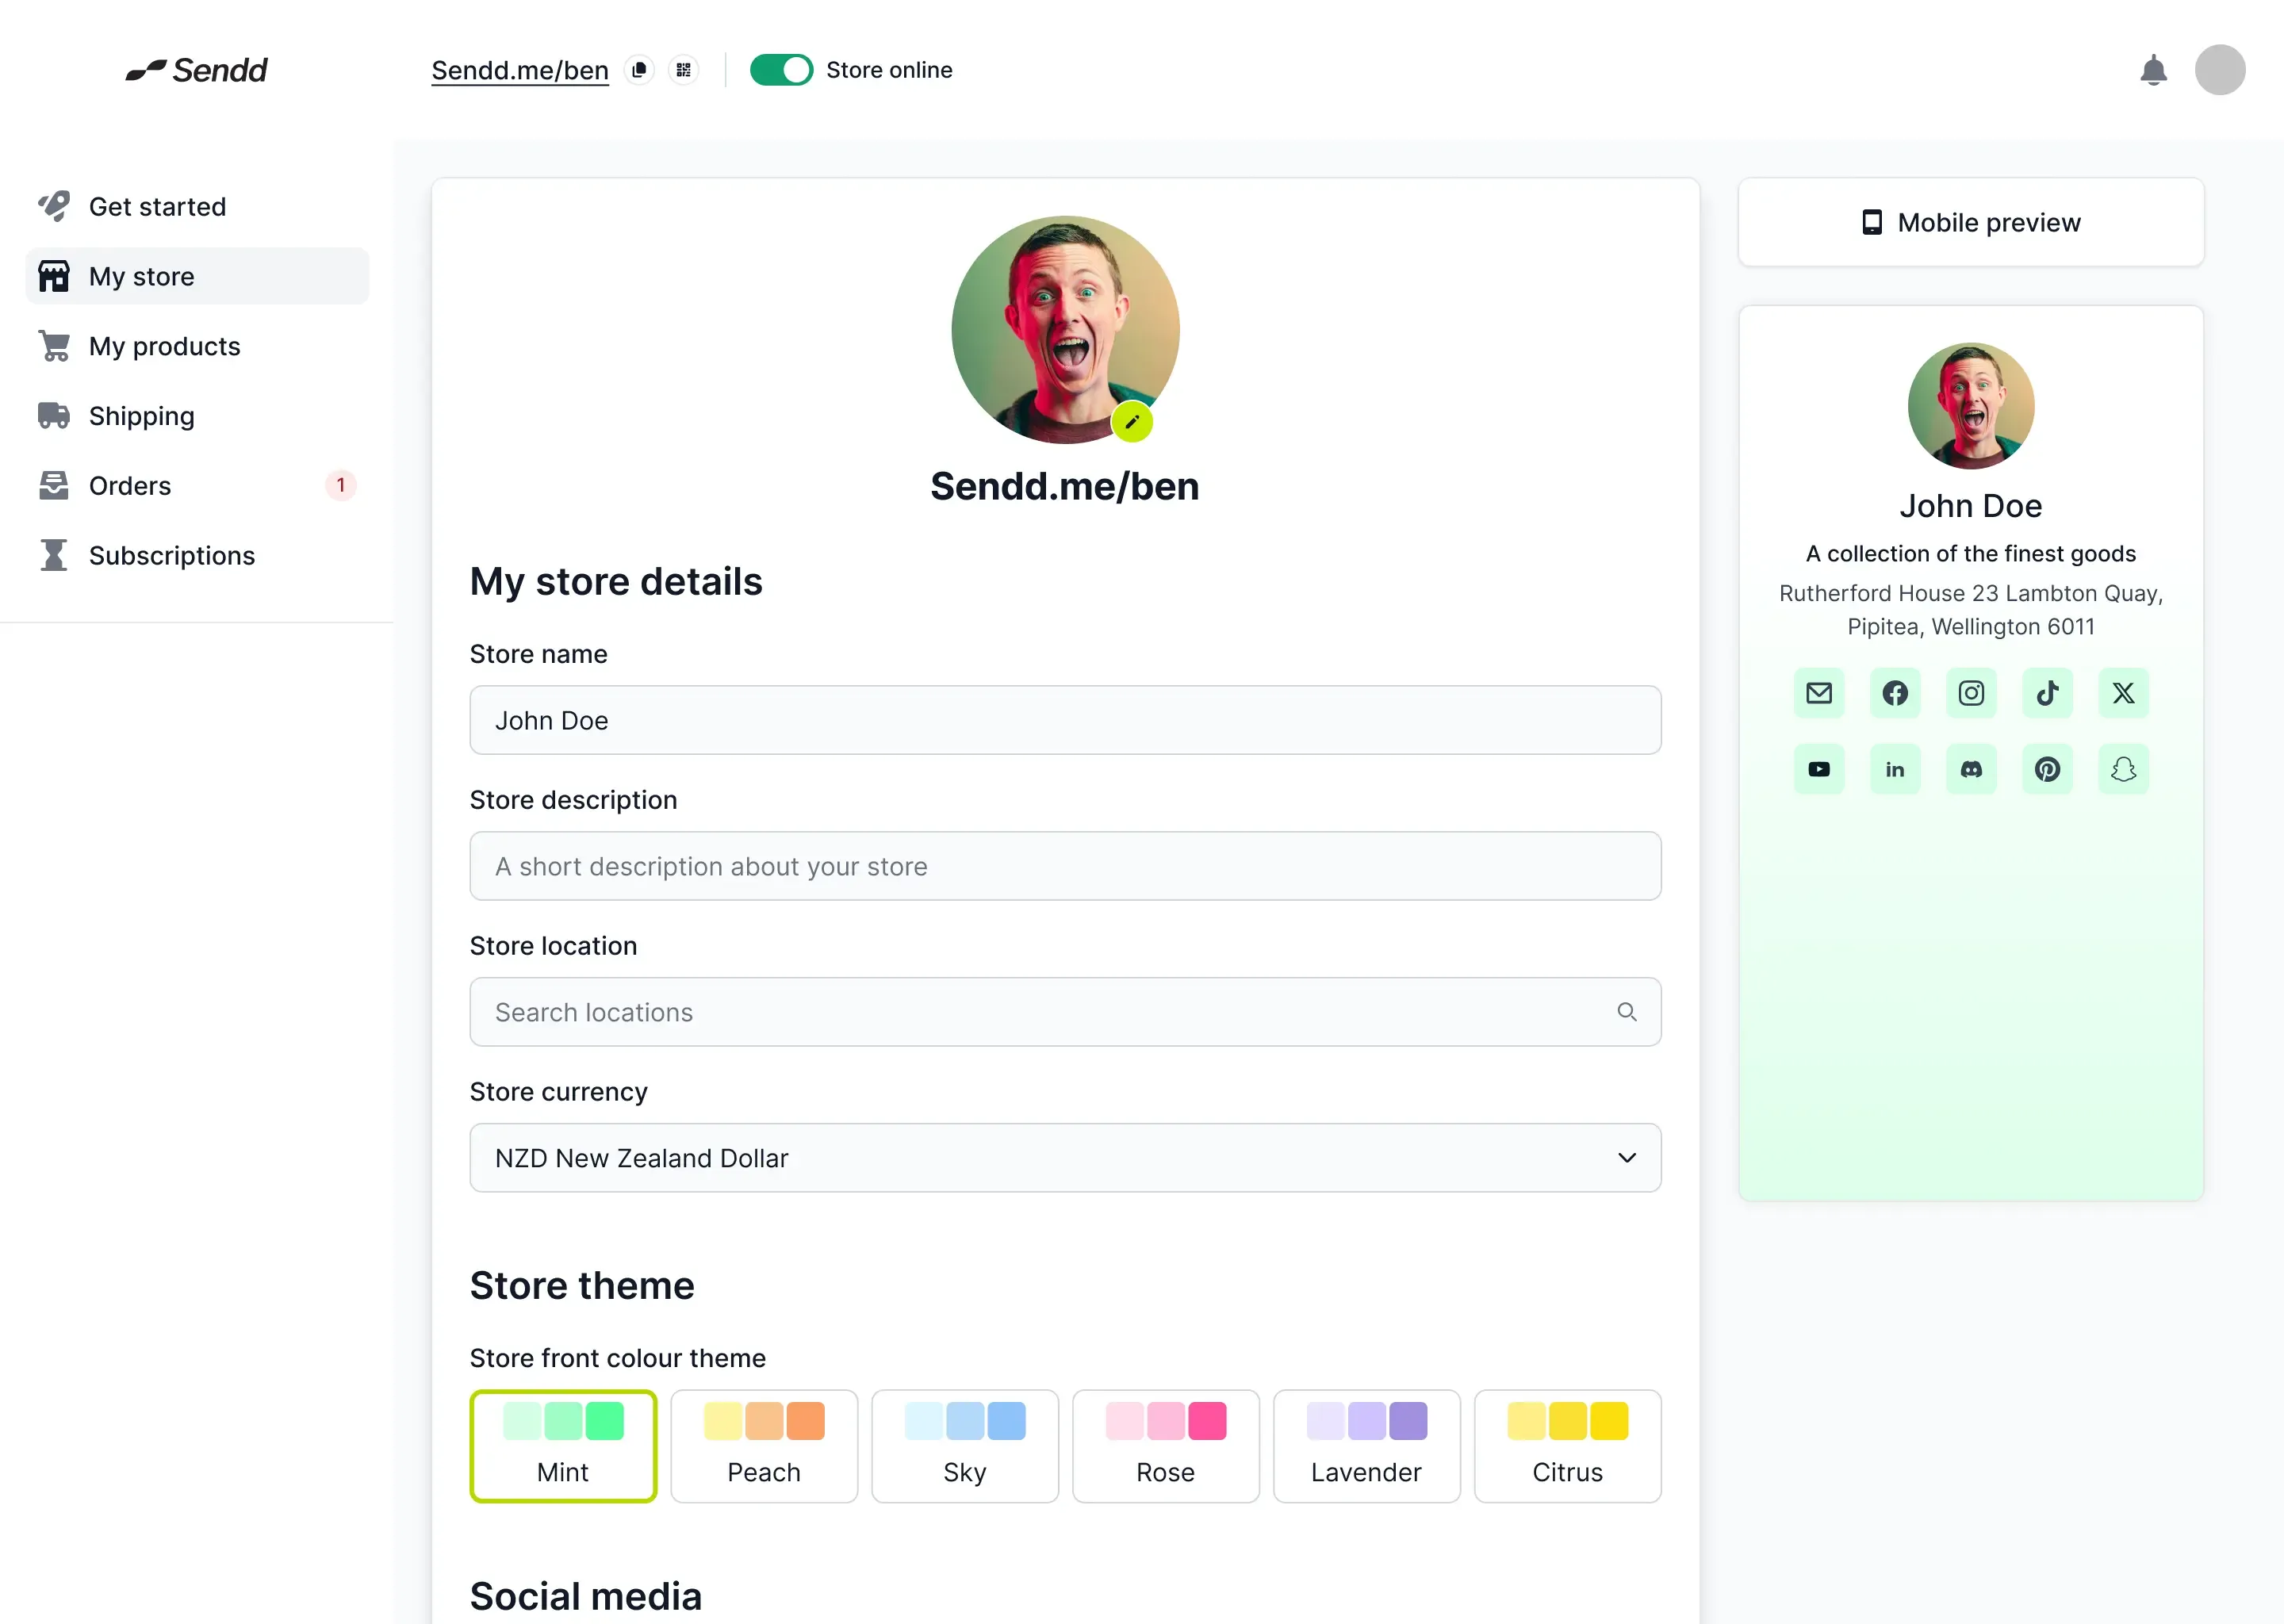Click the Sendd logo

(x=197, y=70)
